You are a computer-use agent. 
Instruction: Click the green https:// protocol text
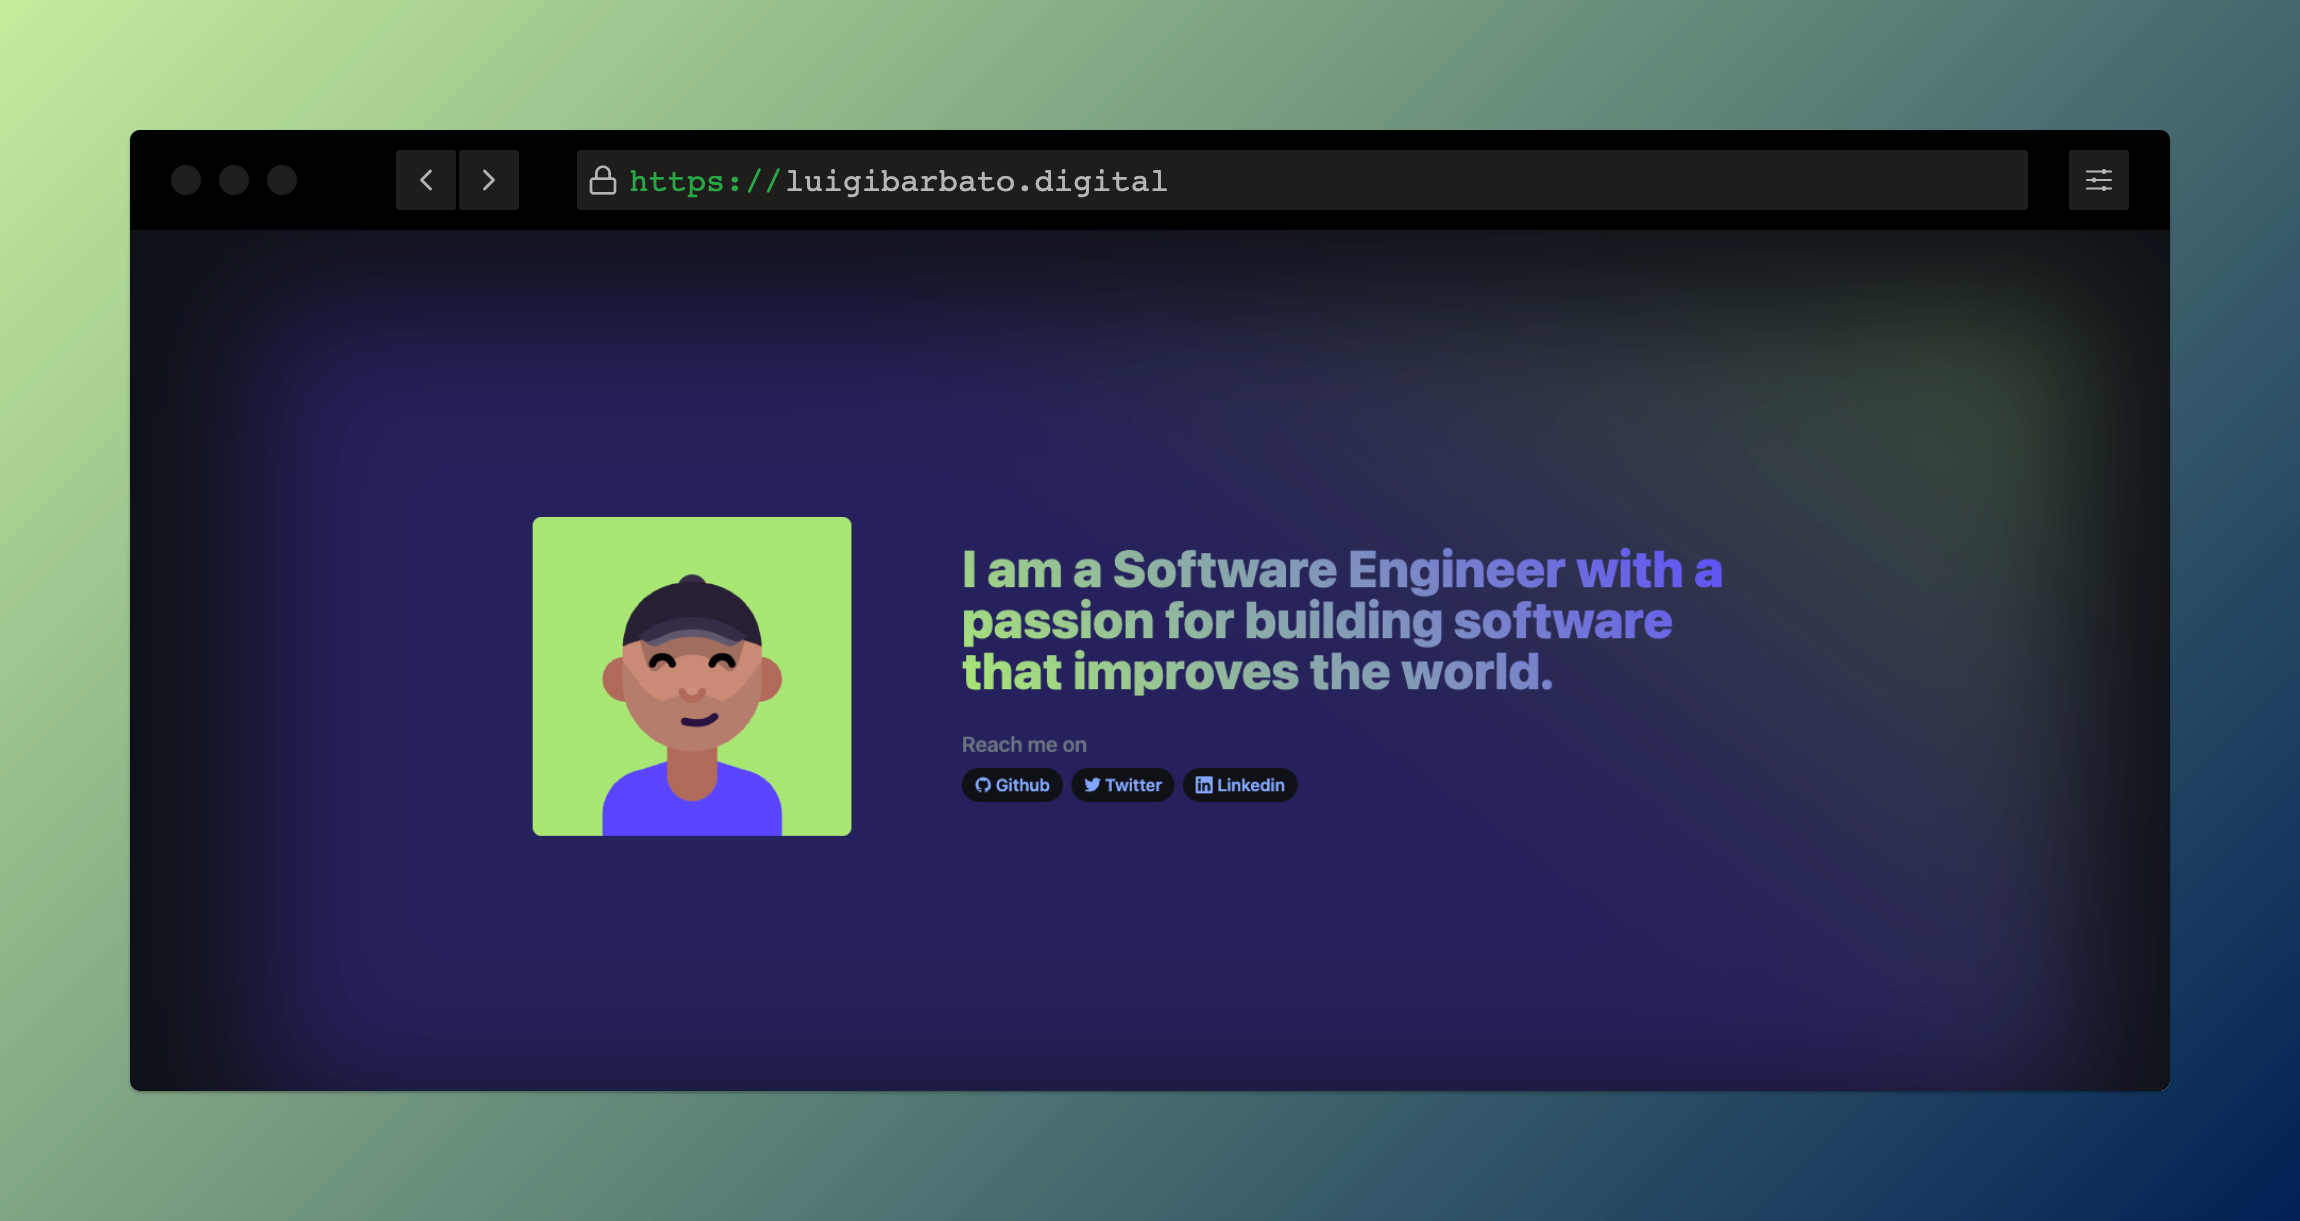click(x=704, y=181)
